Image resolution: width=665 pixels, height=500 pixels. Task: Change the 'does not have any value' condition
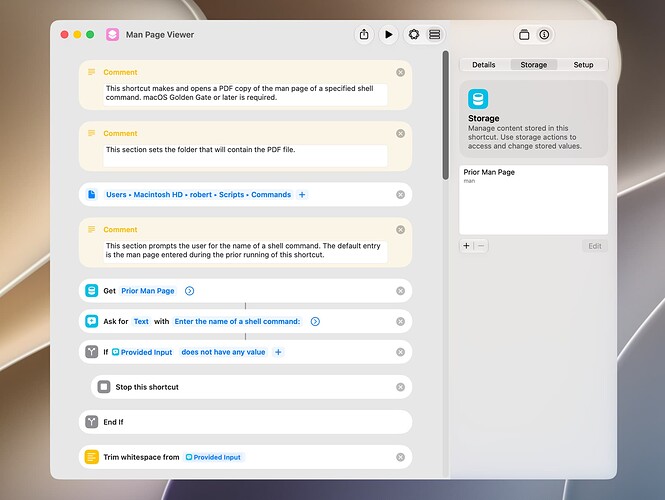(223, 352)
